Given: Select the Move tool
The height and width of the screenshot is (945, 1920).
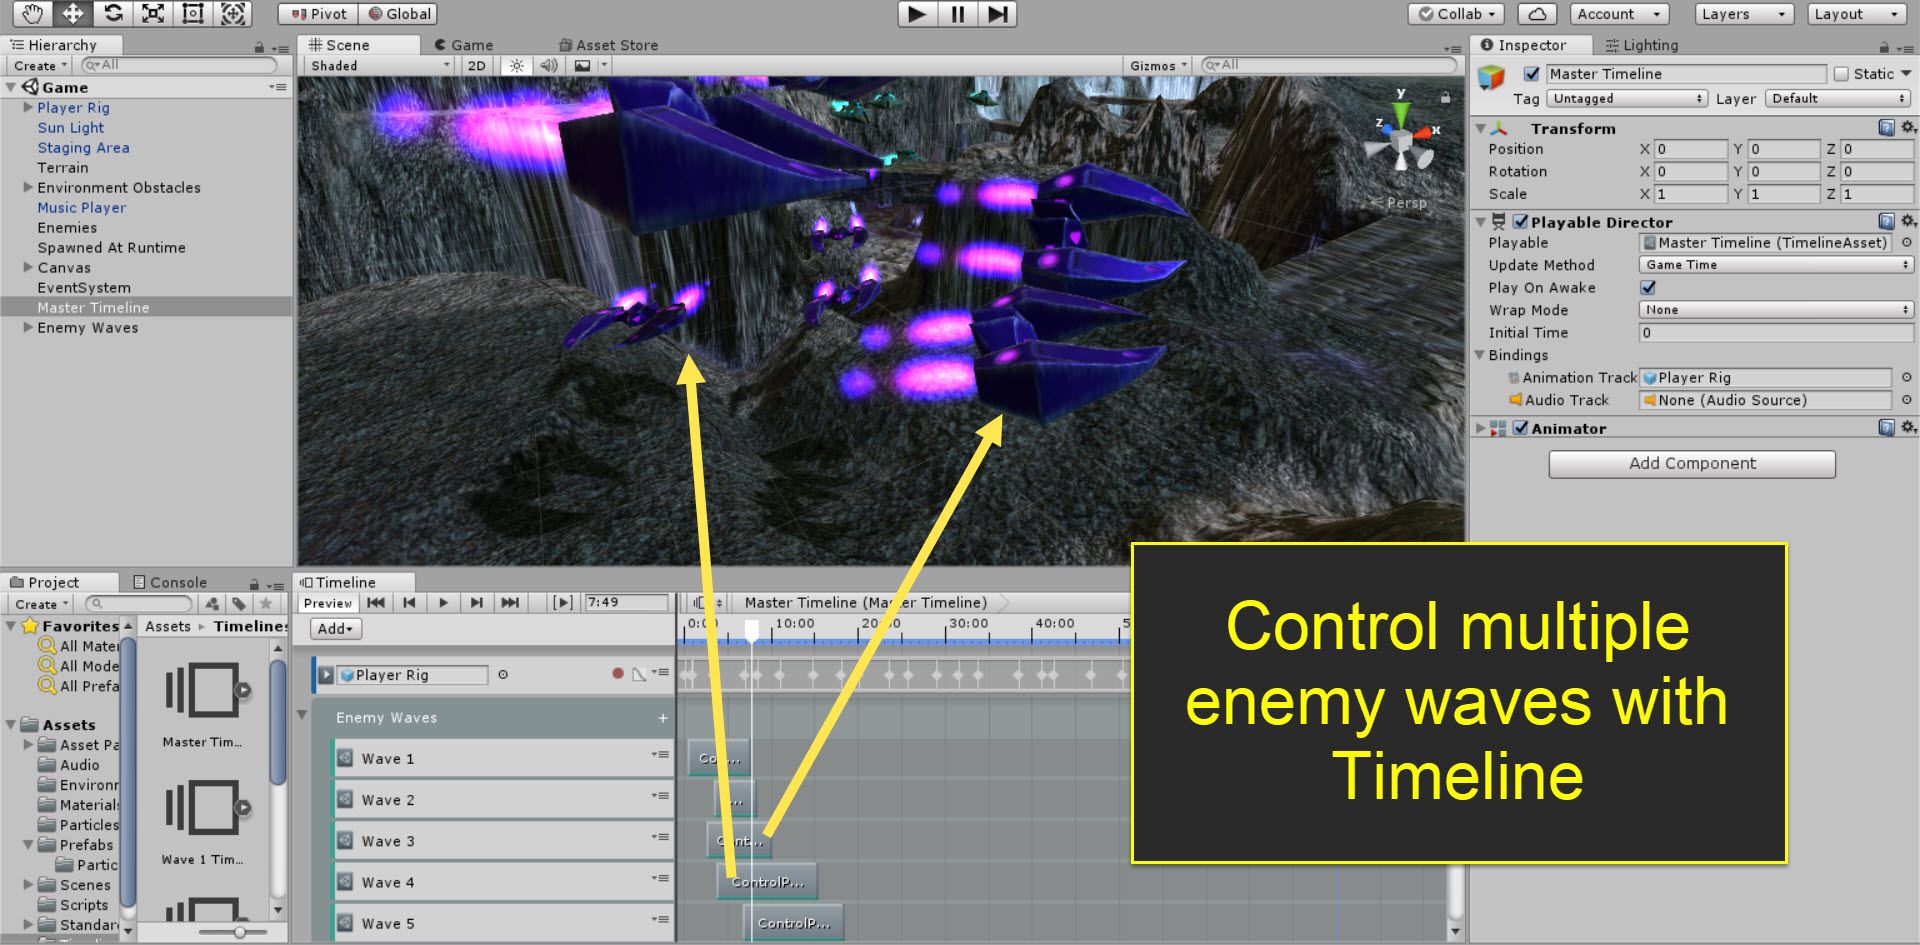Looking at the screenshot, I should (71, 14).
